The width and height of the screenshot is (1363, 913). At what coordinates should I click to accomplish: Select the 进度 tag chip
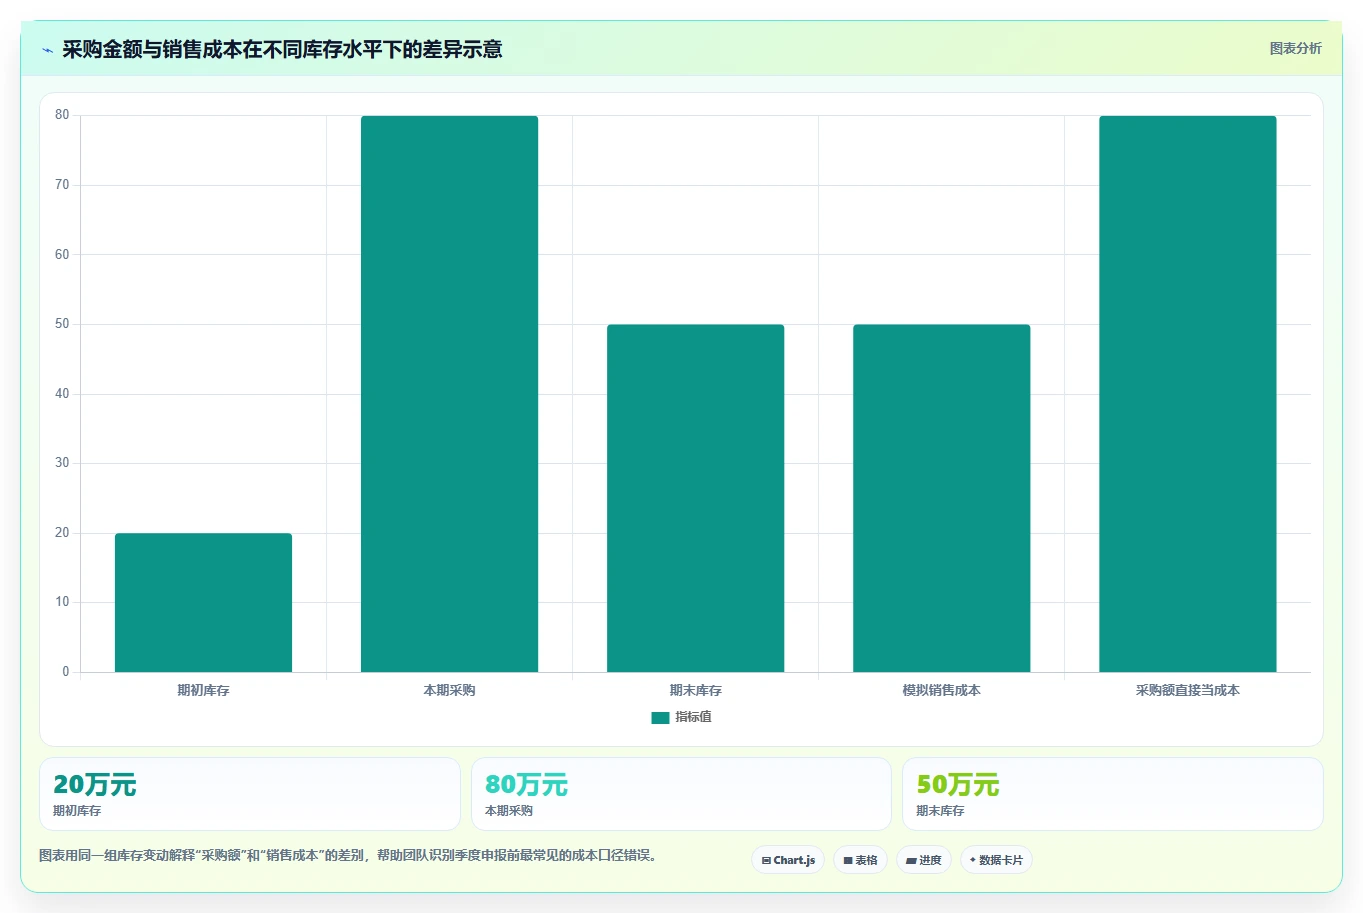click(x=923, y=860)
